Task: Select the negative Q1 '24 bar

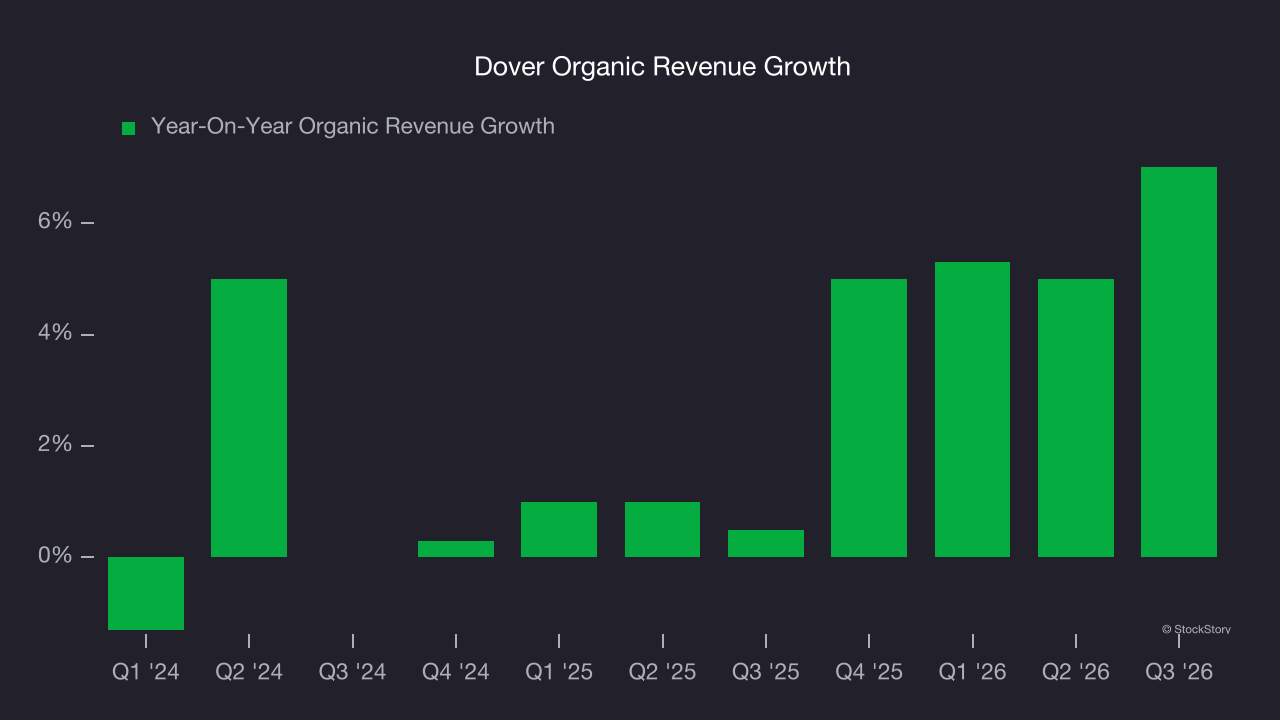Action: (146, 593)
